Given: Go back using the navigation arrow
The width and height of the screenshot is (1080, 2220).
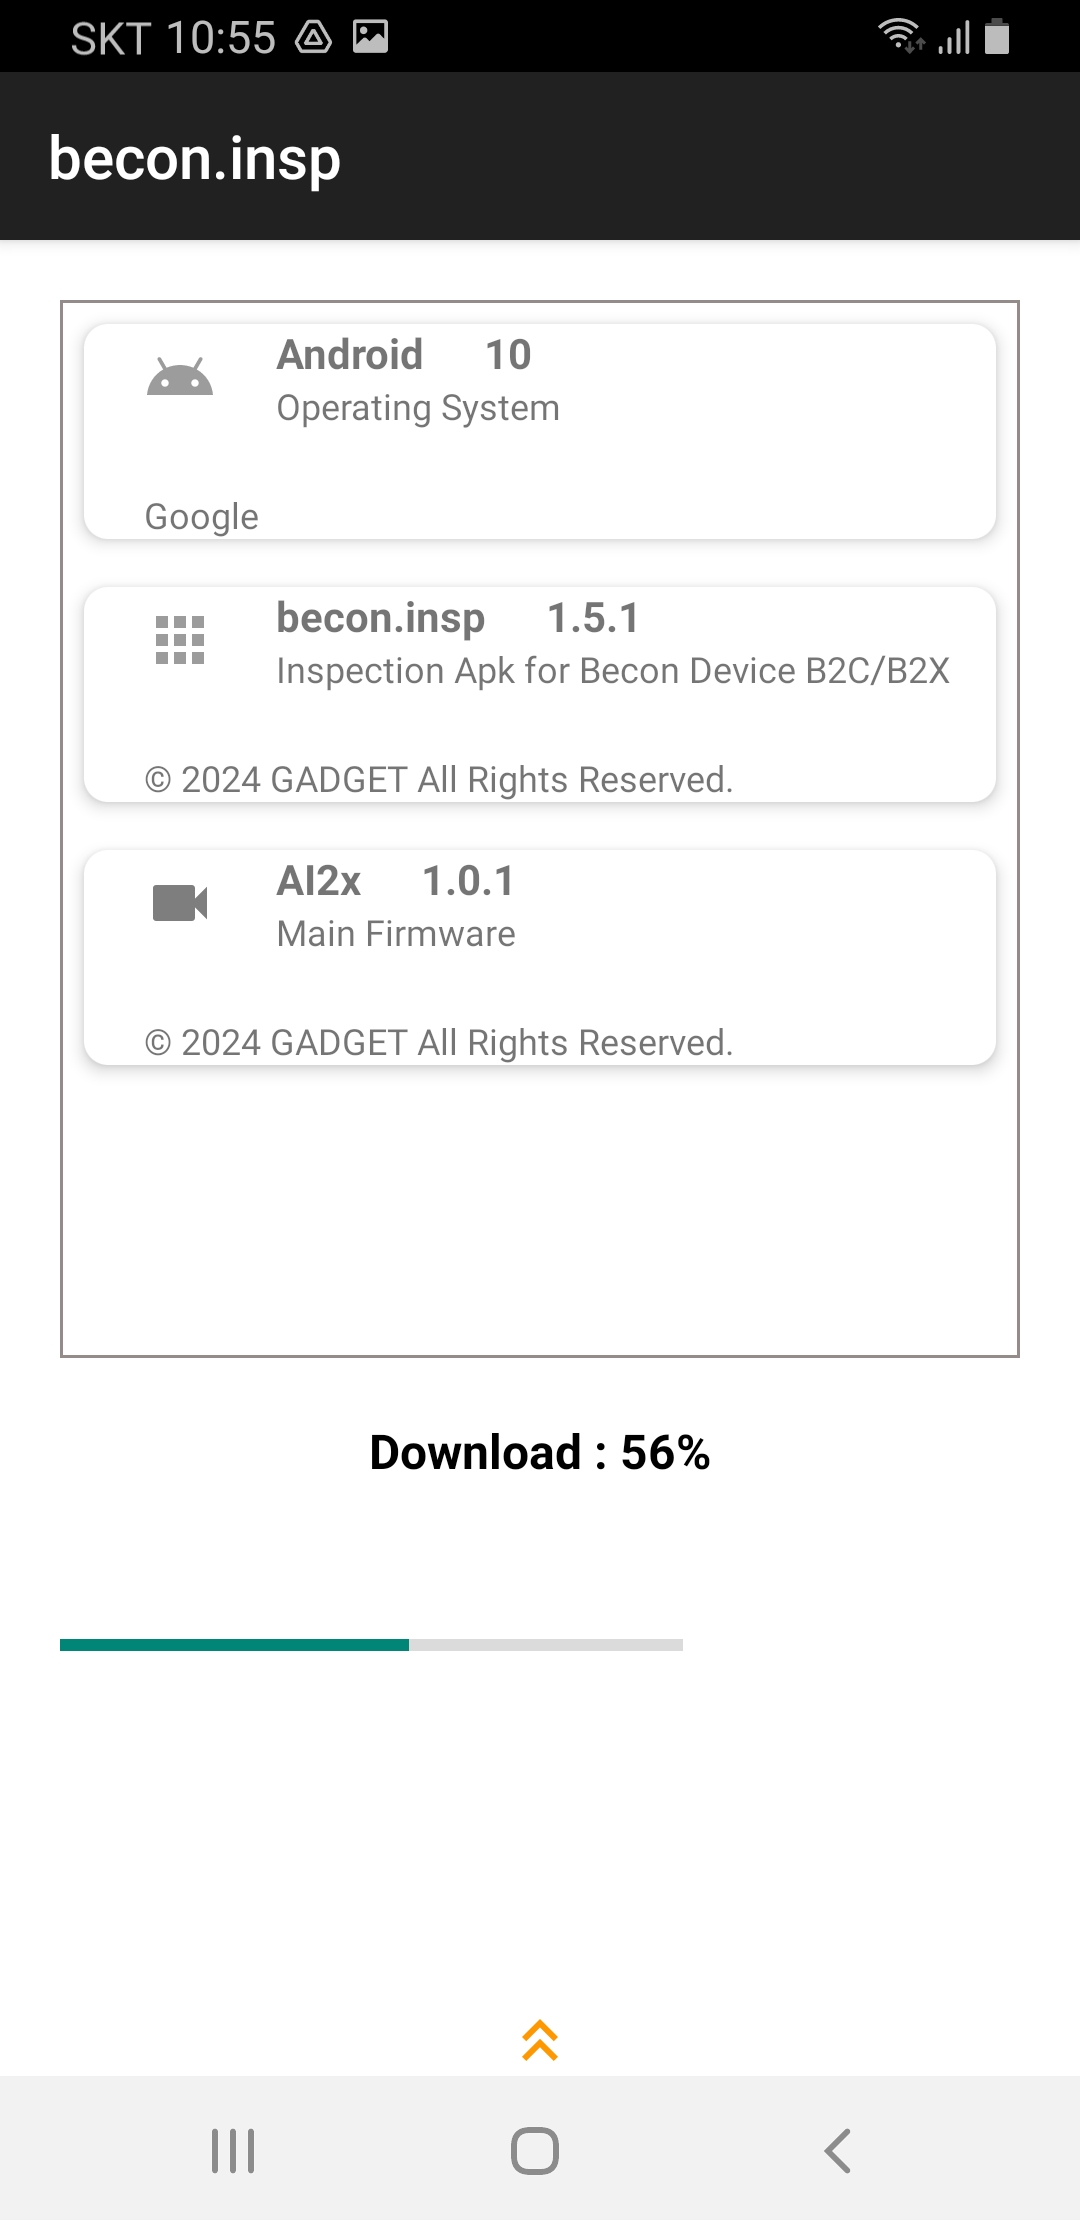Looking at the screenshot, I should coord(838,2150).
